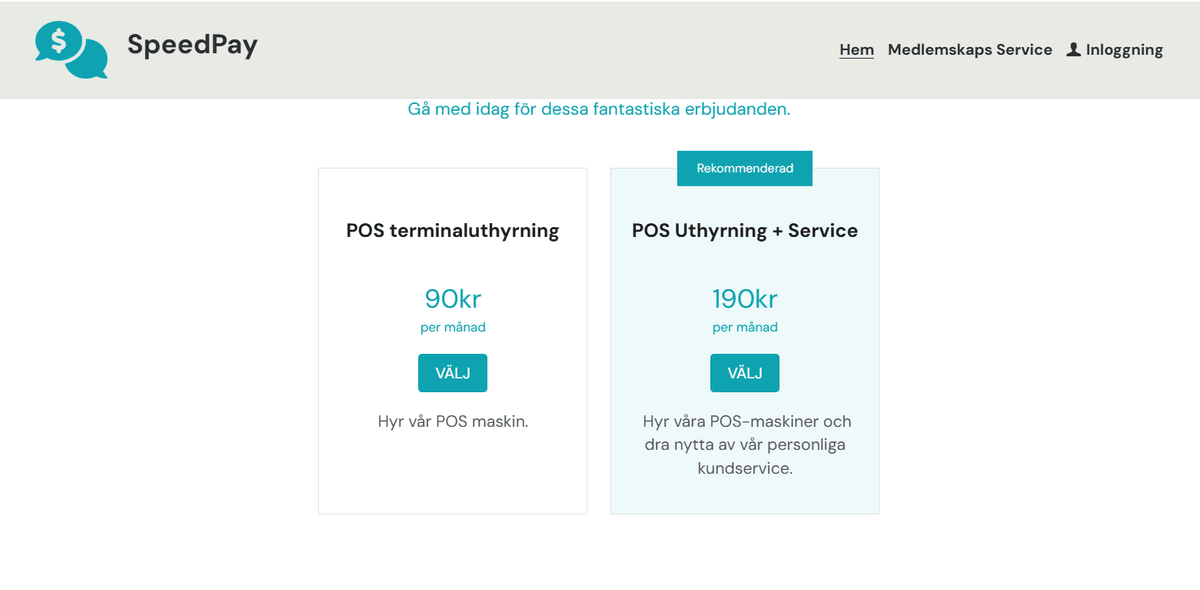Open the Inloggning option
This screenshot has height=590, width=1200.
pos(1124,49)
